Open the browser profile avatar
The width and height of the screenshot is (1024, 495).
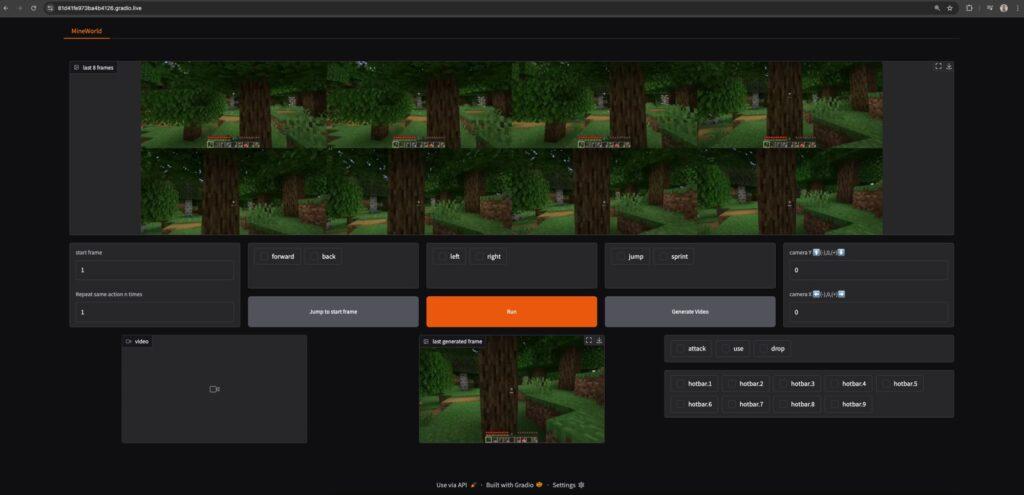click(x=1004, y=8)
